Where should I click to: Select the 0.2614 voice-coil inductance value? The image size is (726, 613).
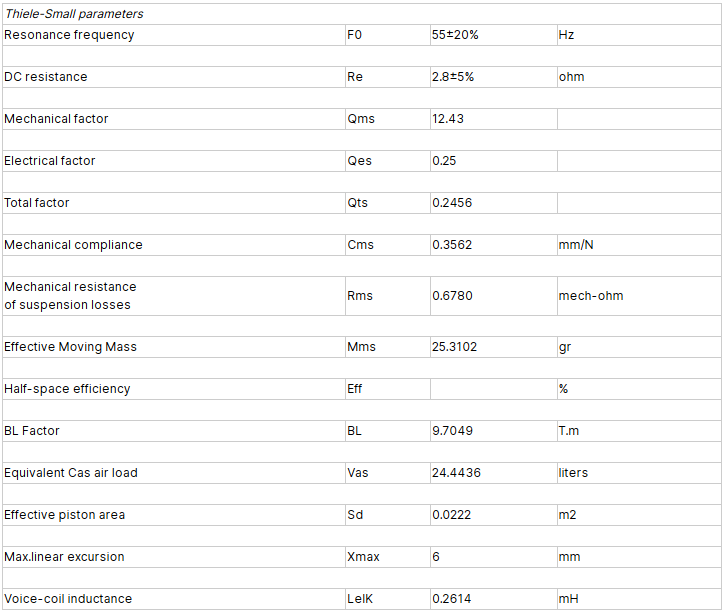(452, 599)
